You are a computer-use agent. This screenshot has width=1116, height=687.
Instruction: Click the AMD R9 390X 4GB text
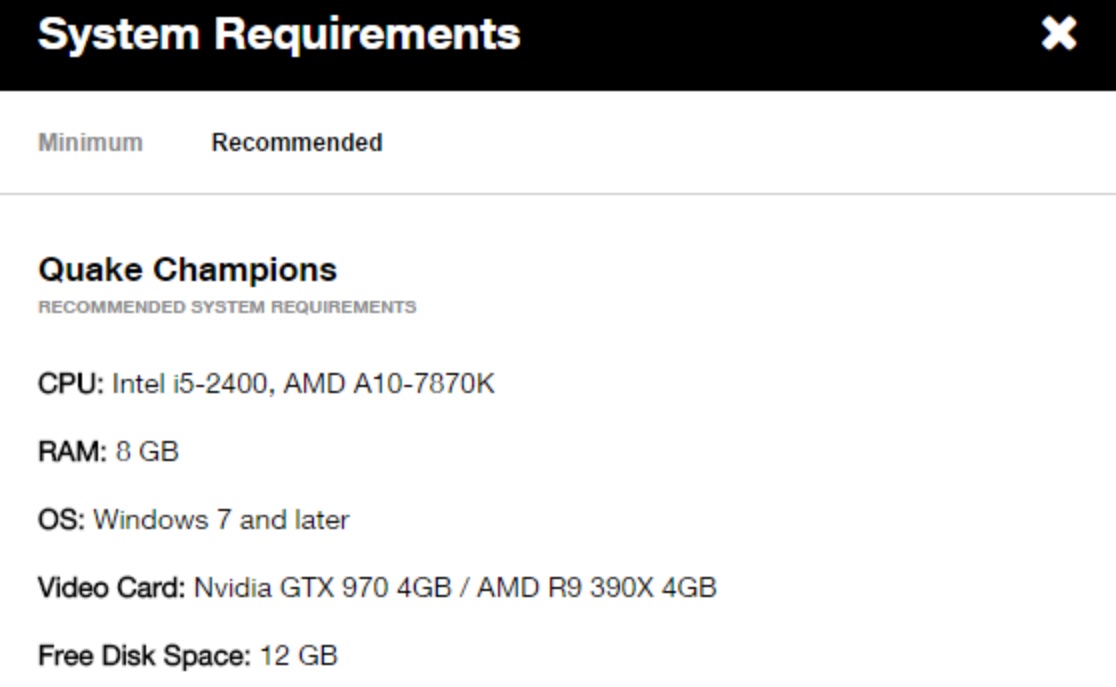tap(597, 588)
